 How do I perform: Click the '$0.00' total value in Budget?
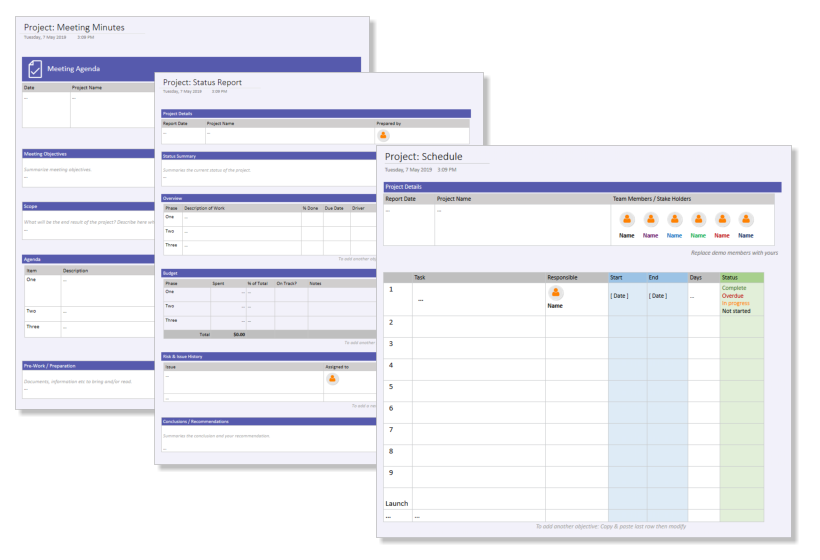pos(239,334)
